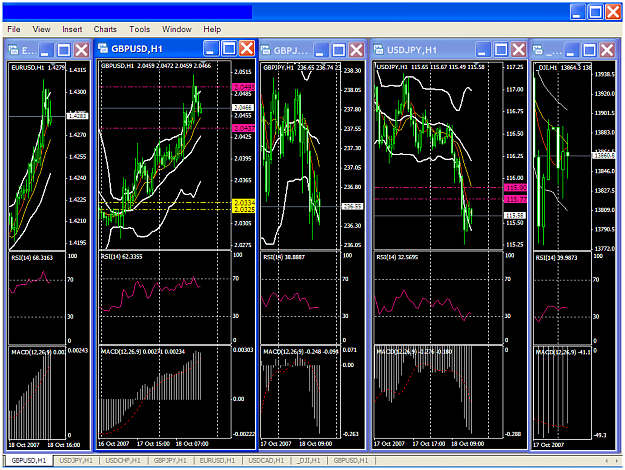The image size is (625, 470).
Task: Close the _DJI chart window
Action: [607, 50]
